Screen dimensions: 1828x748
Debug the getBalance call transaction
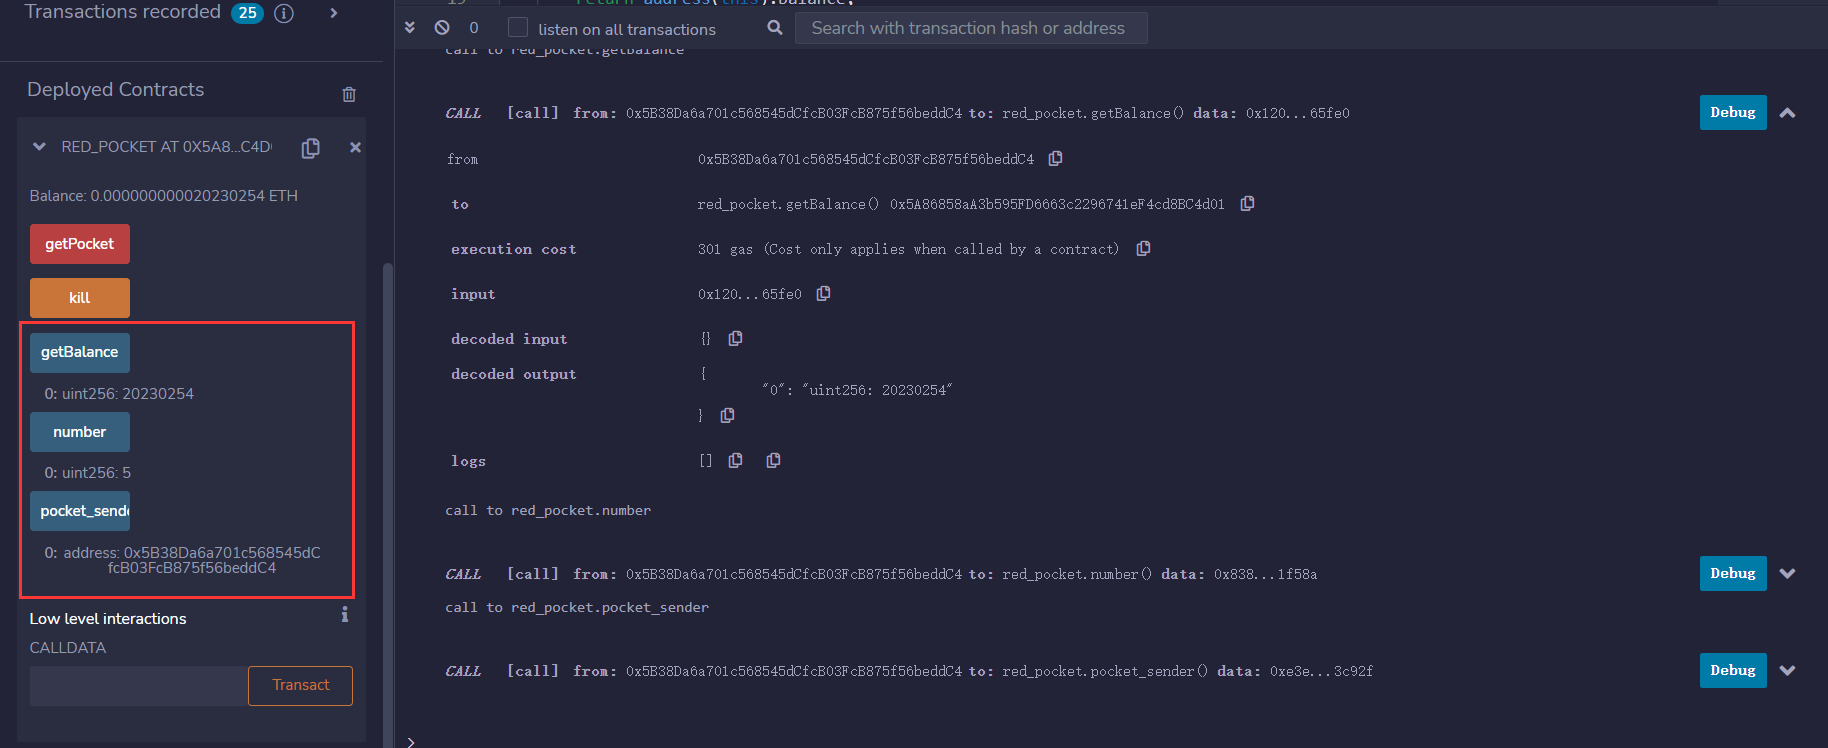click(1733, 113)
